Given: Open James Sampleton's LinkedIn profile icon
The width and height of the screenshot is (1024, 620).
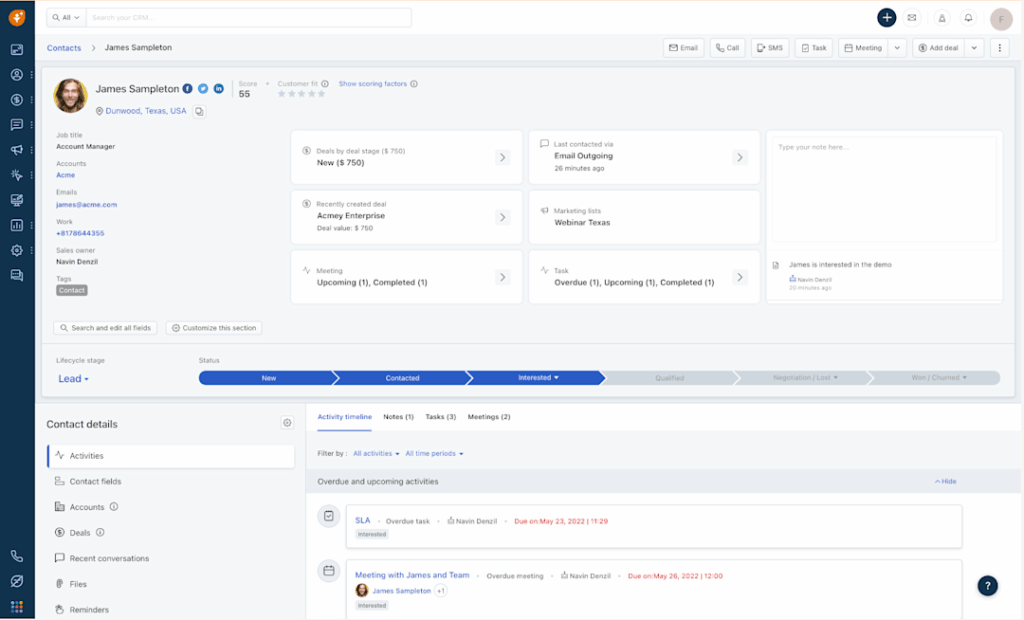Looking at the screenshot, I should coord(219,89).
